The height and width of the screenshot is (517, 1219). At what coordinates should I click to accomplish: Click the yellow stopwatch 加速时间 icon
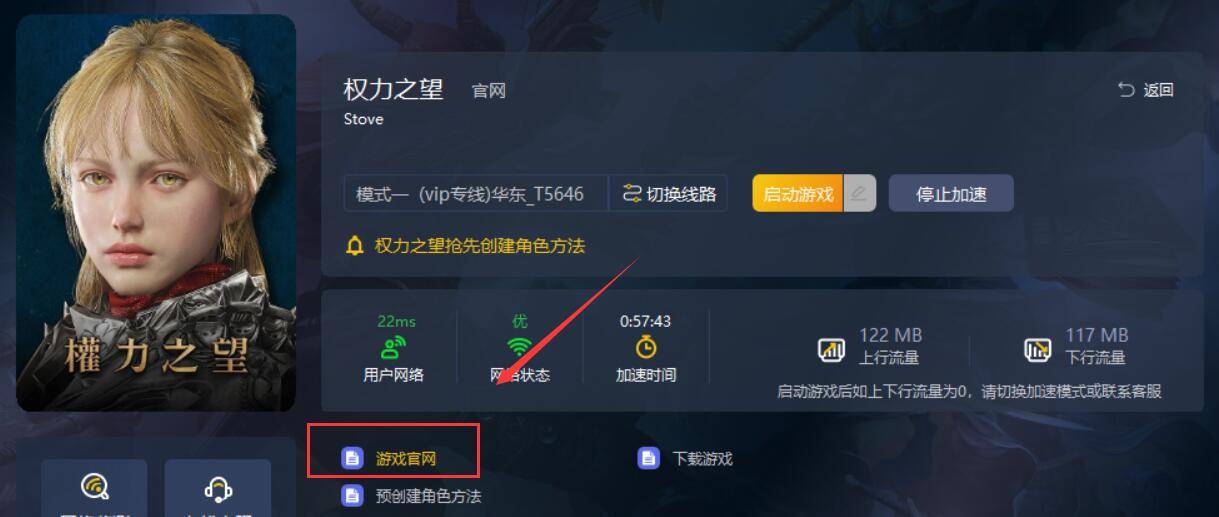click(646, 347)
